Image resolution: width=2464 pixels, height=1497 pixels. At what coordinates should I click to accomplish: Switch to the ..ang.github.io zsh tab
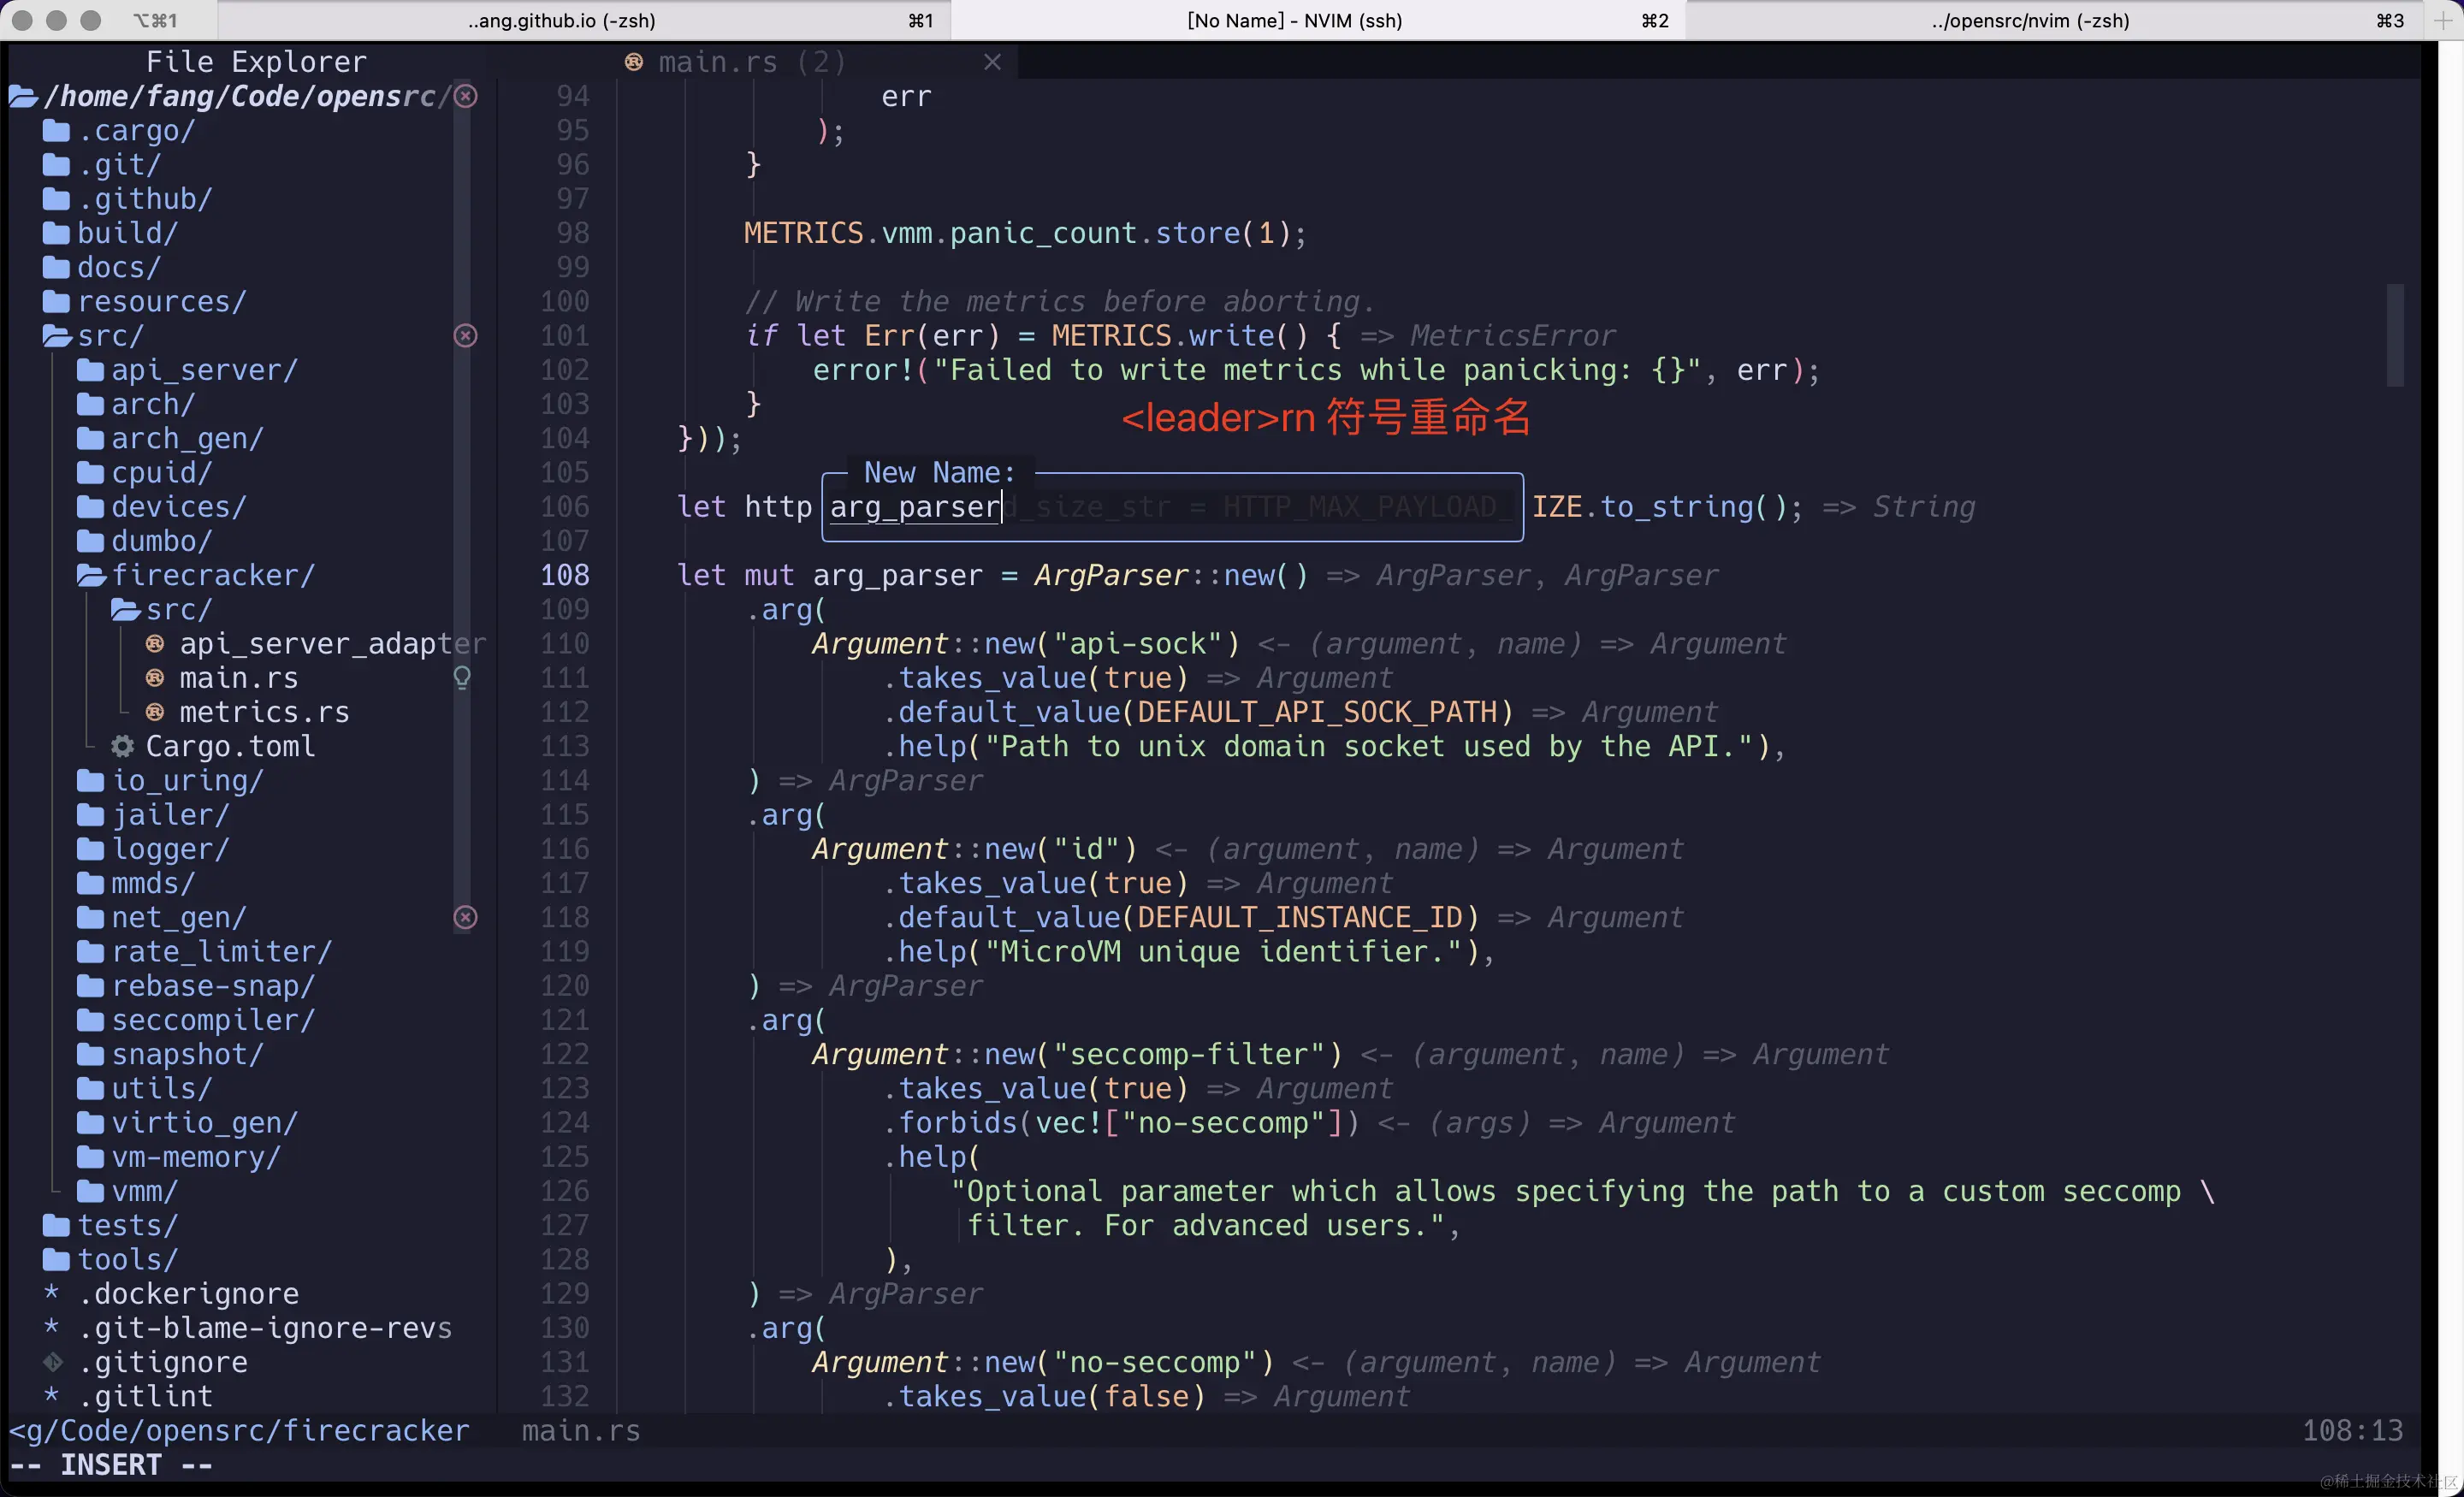562,20
